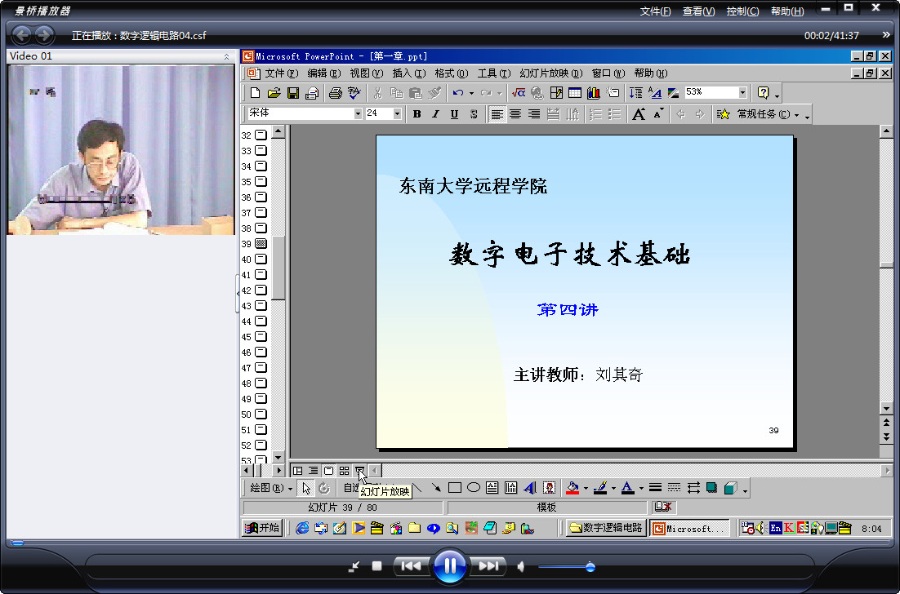The width and height of the screenshot is (900, 594).
Task: Select the Rectangle drawing tool
Action: (x=455, y=488)
